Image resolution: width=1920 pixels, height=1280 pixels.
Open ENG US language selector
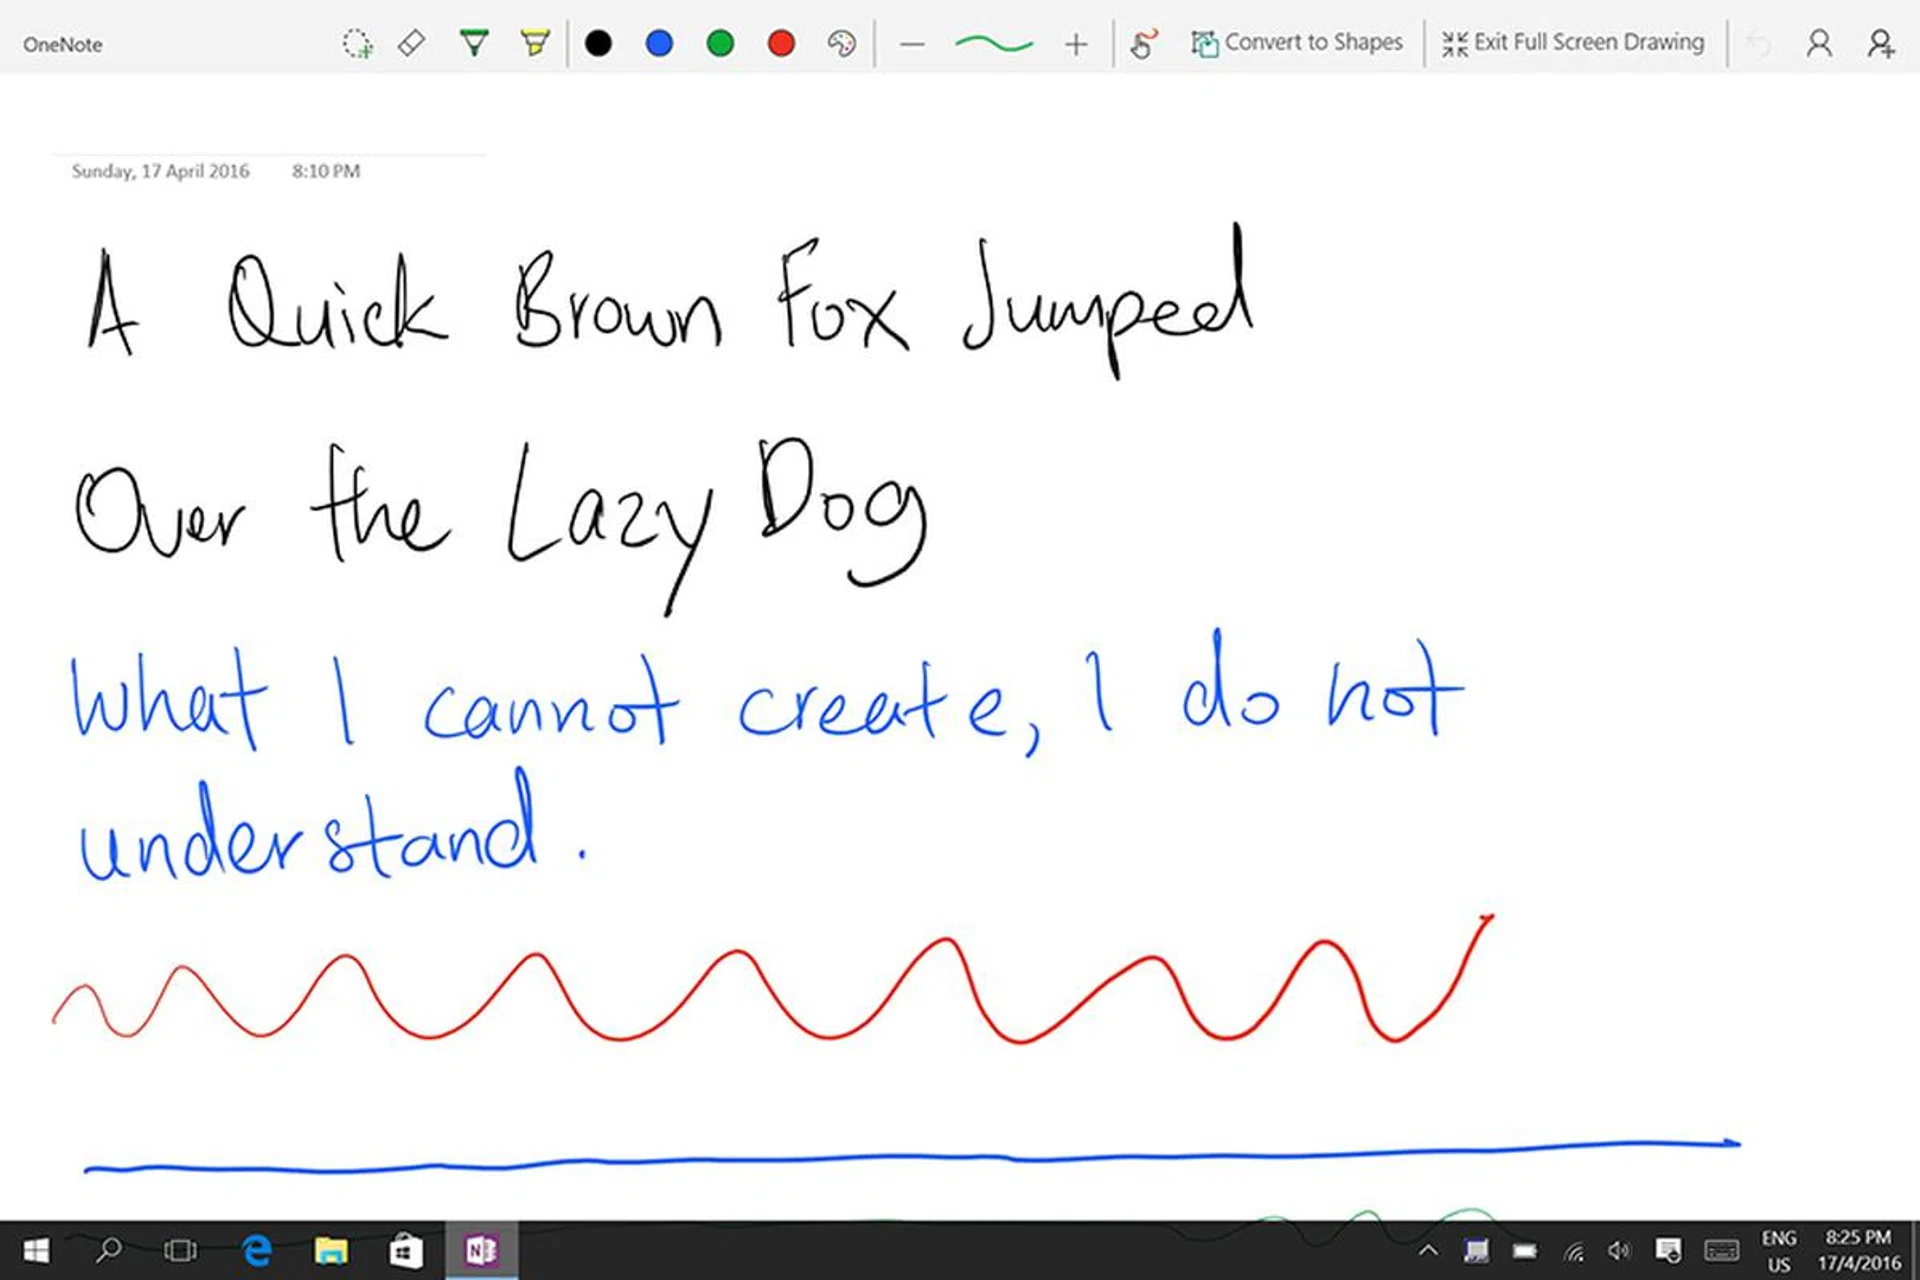click(x=1779, y=1251)
